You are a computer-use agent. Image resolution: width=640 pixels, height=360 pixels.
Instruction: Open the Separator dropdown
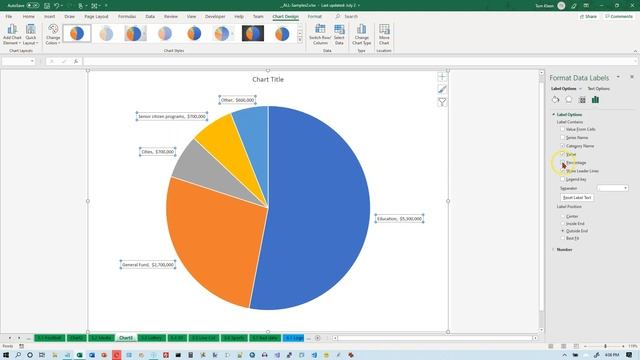coord(612,188)
